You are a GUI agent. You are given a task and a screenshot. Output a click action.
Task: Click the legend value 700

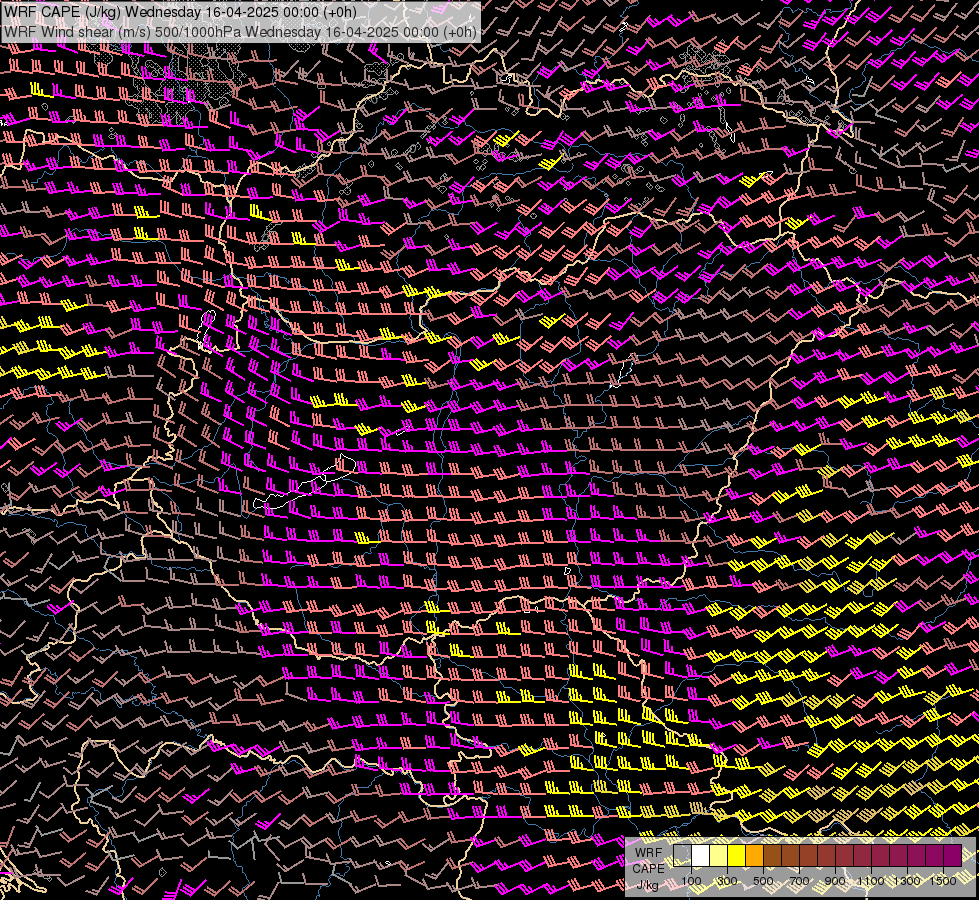coord(799,881)
